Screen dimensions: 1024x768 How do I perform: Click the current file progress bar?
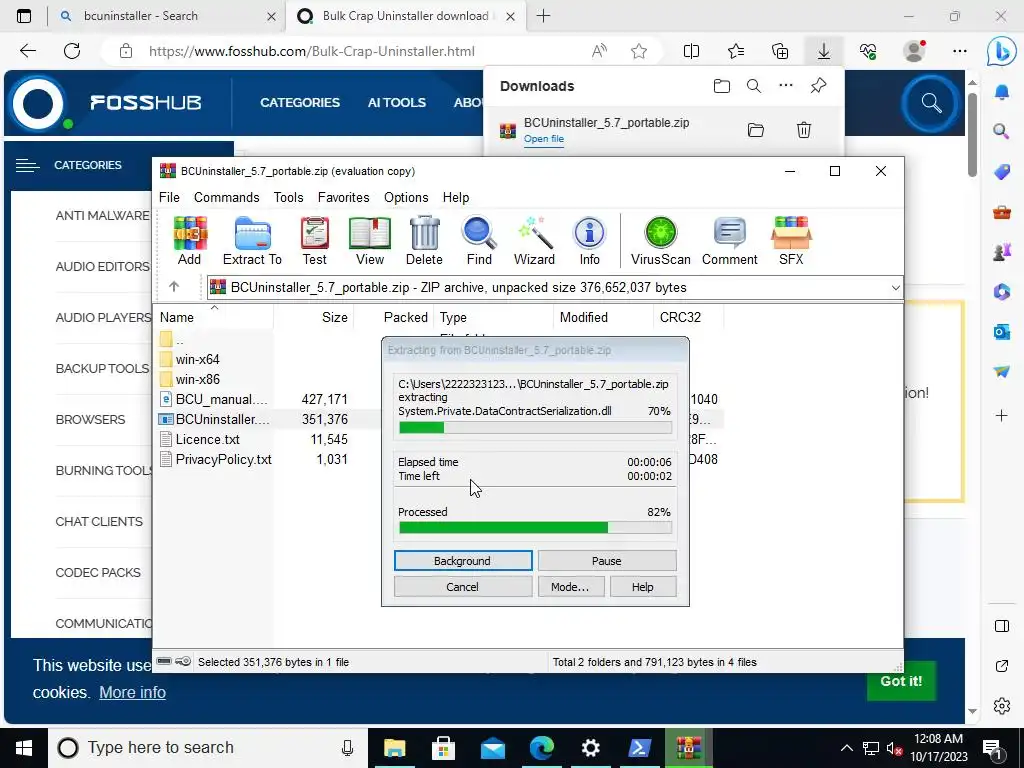click(535, 428)
